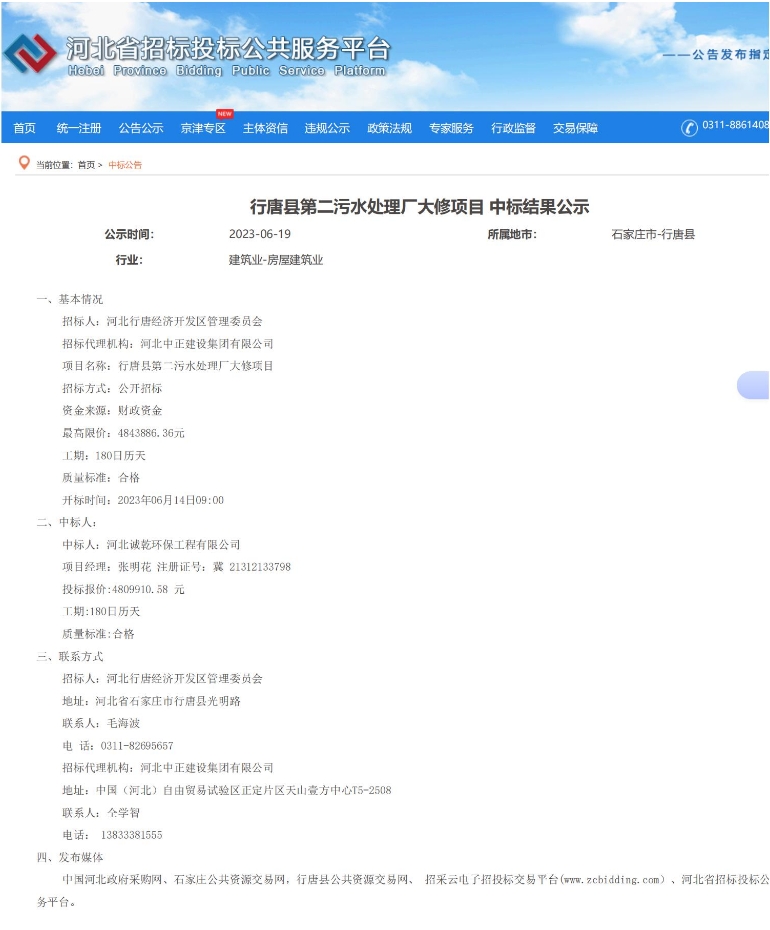This screenshot has height=930, width=770.
Task: Select 政策法规 from navigation
Action: [389, 128]
